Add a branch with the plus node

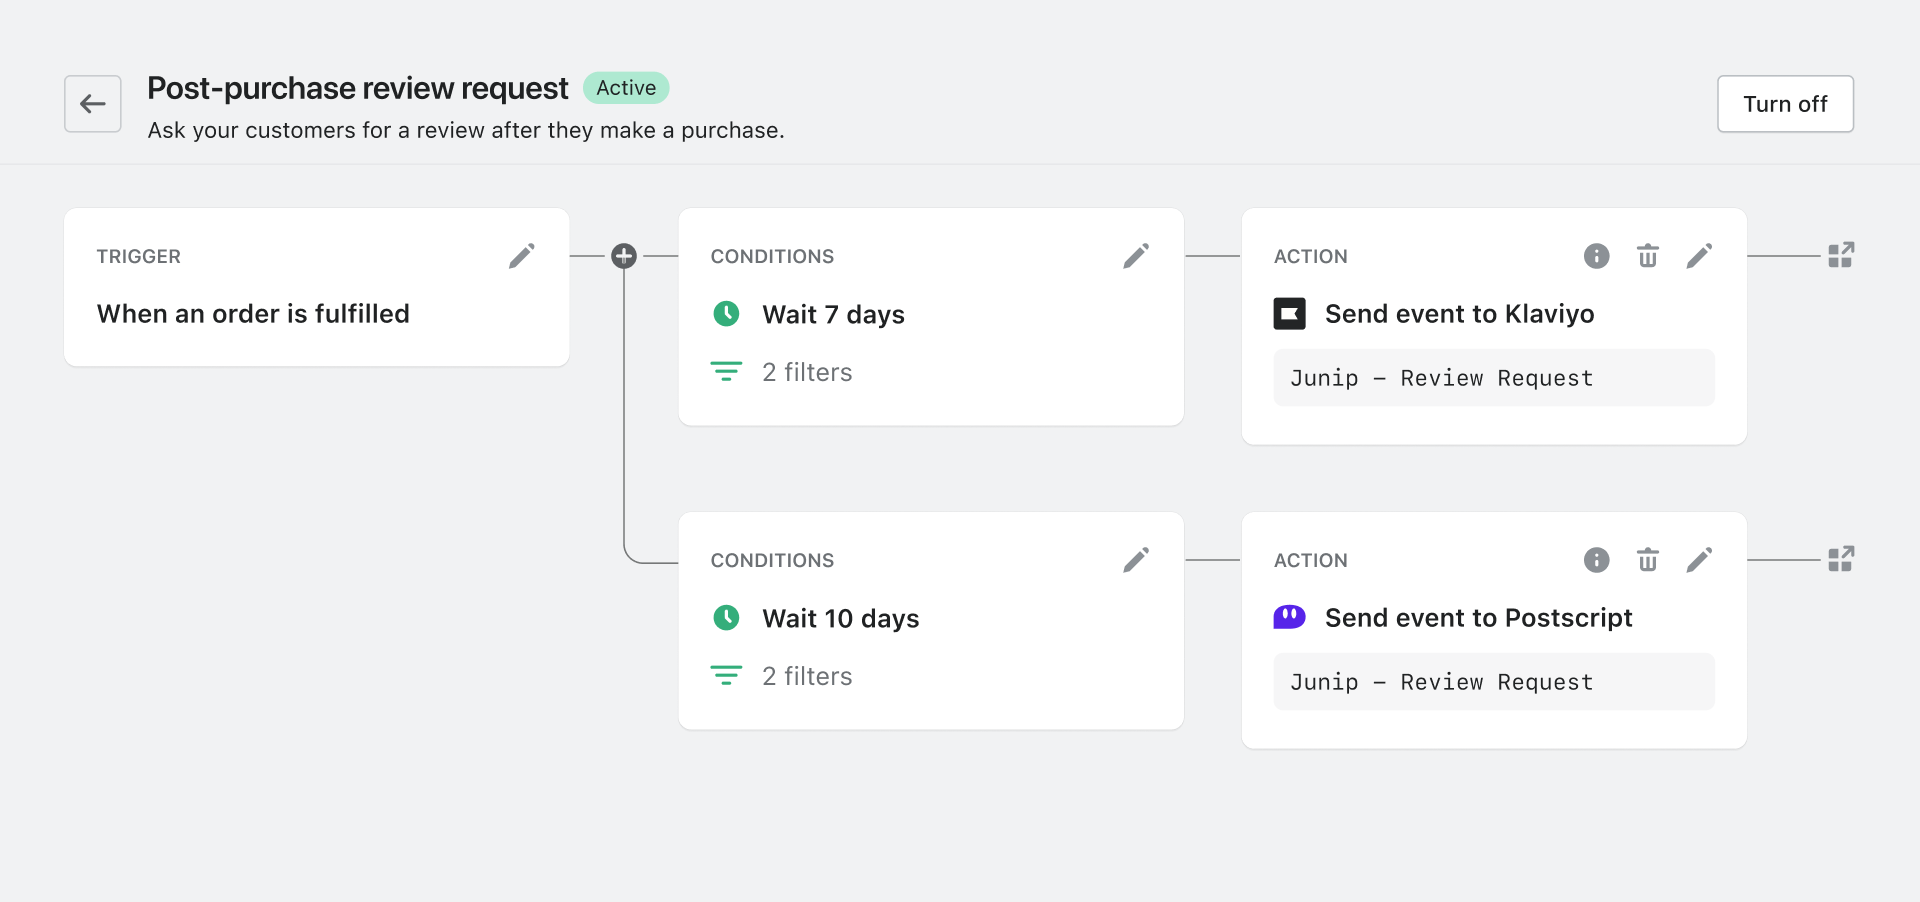click(624, 256)
